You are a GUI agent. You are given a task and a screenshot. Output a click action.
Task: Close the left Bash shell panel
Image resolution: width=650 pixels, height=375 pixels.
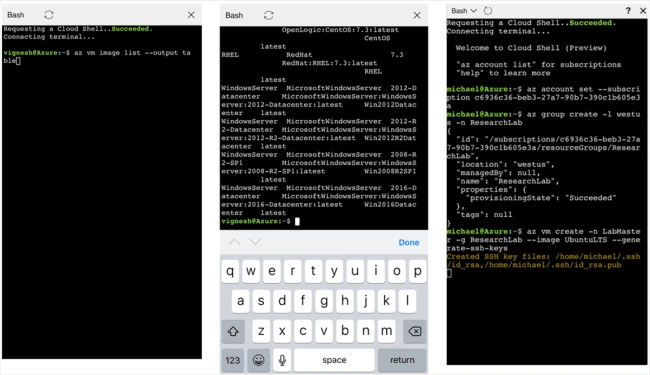coord(191,15)
